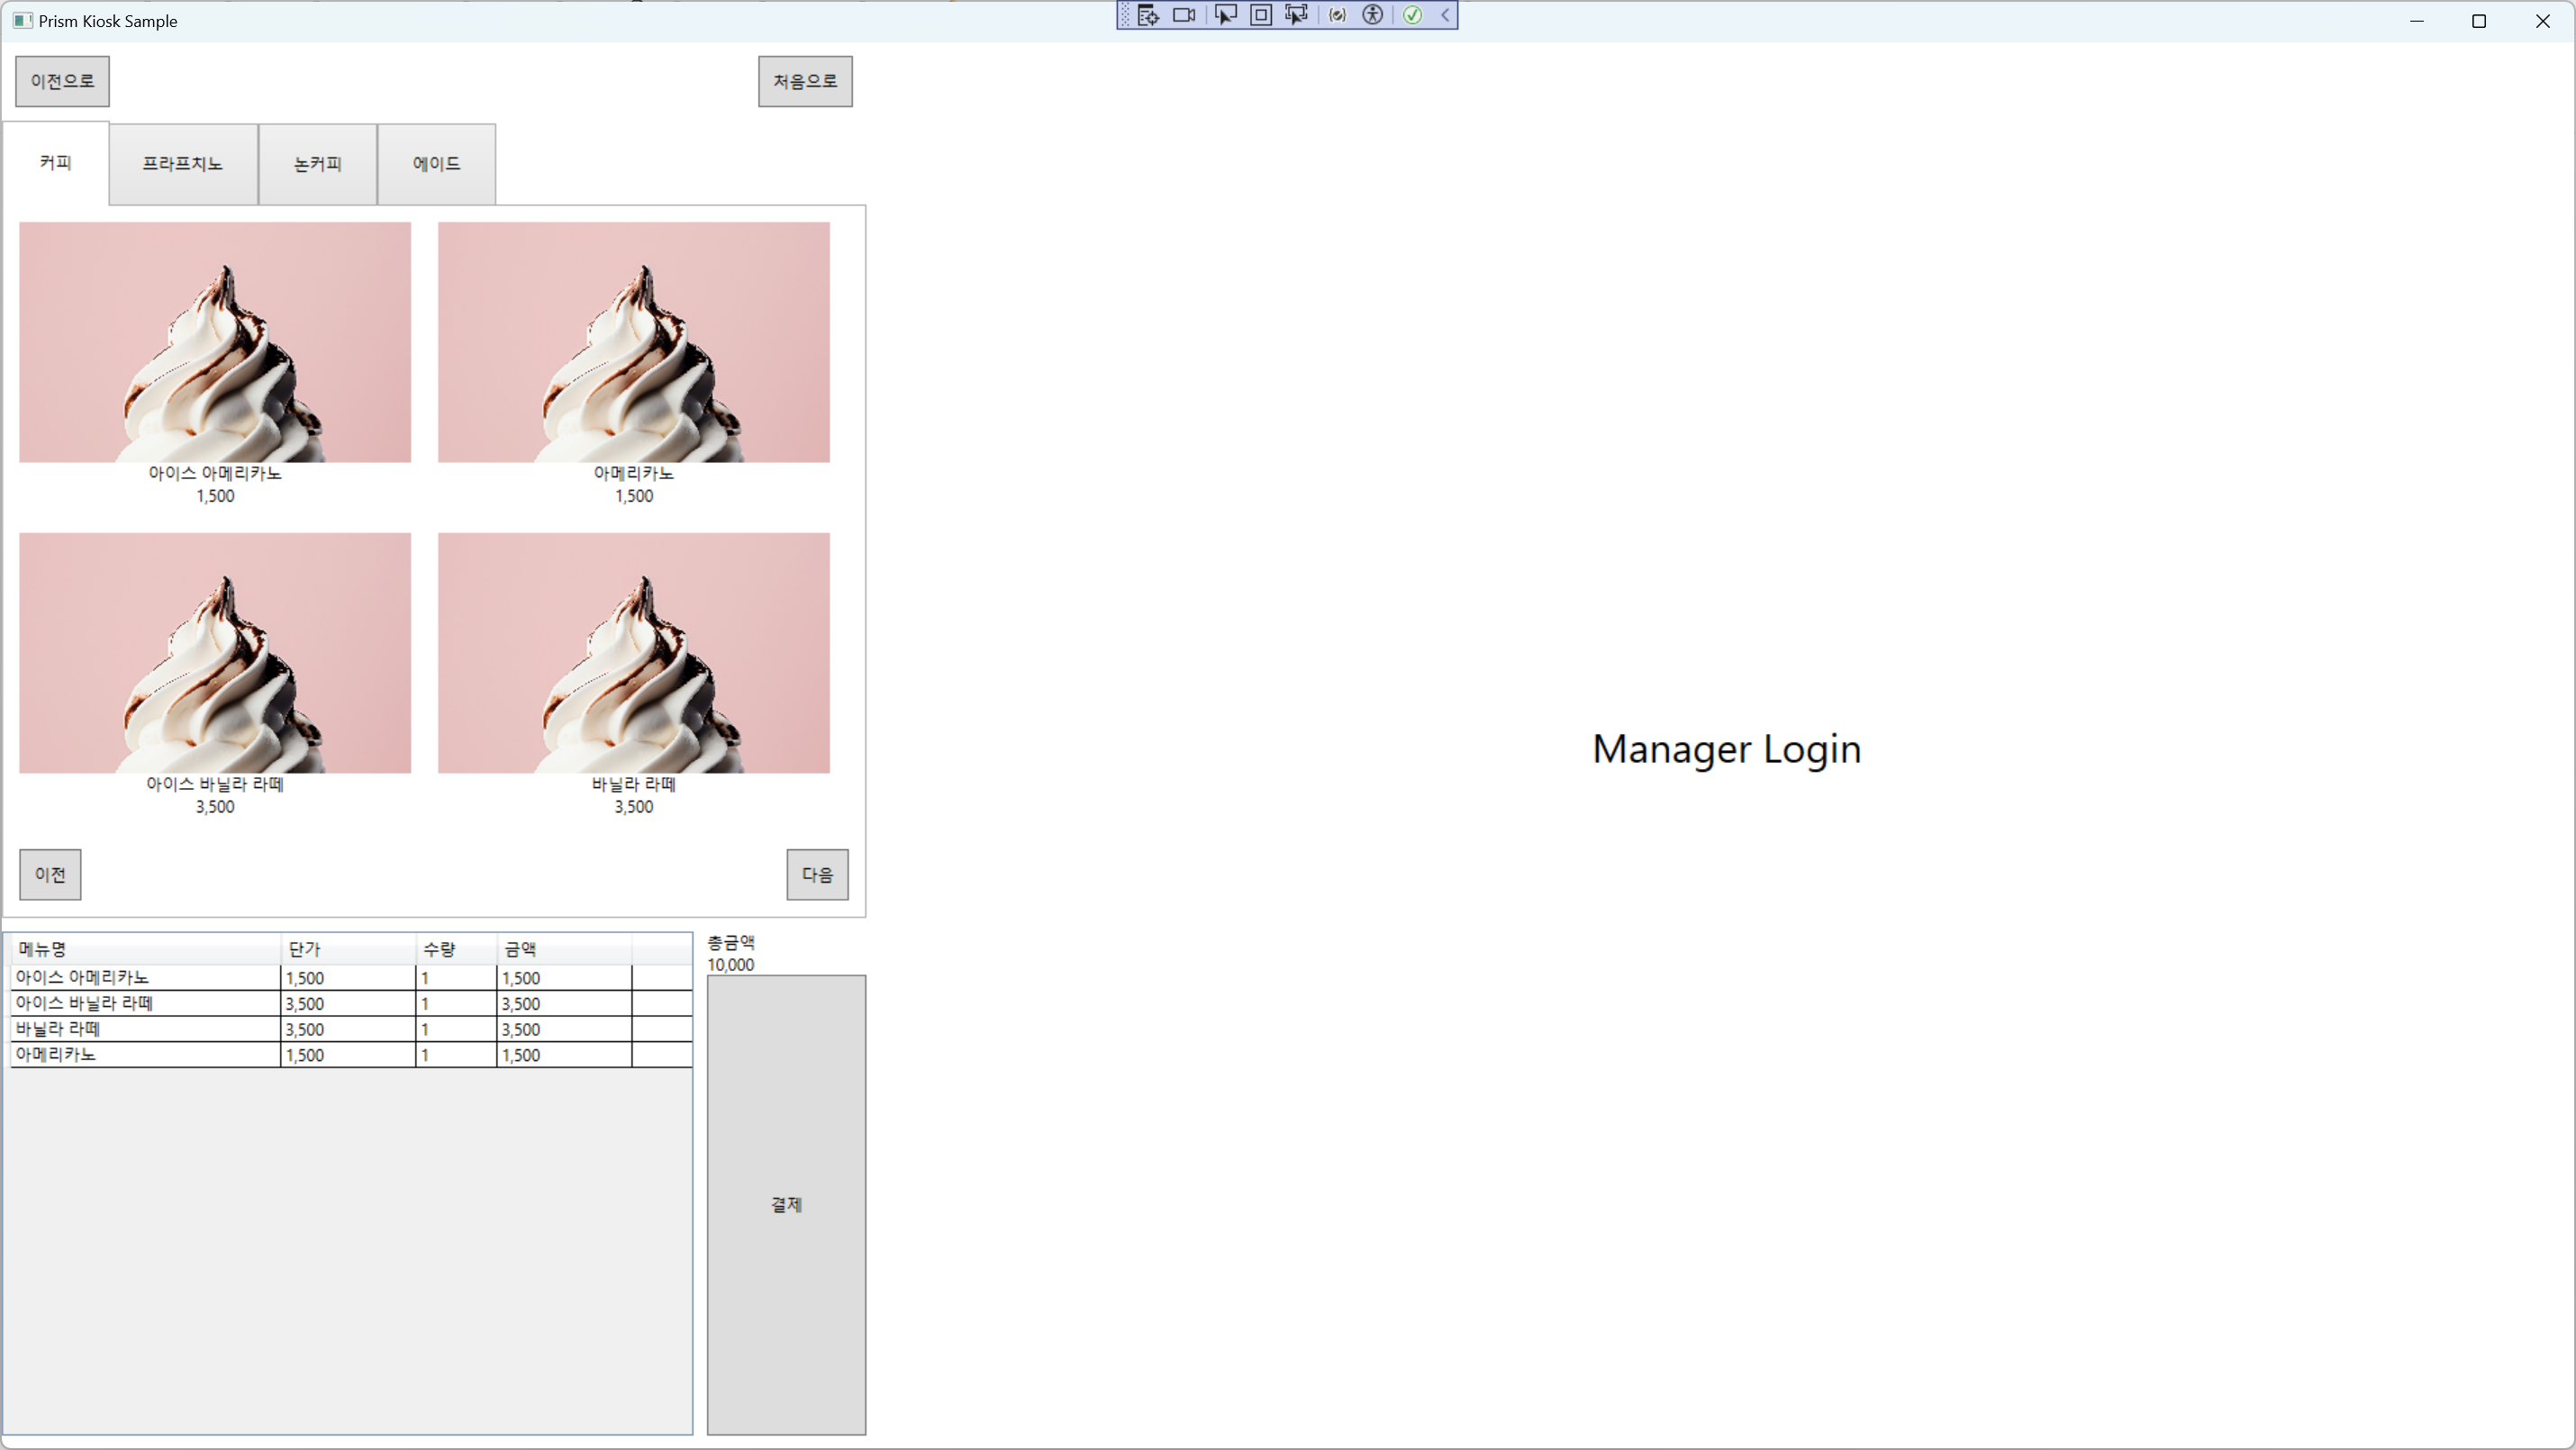Open the 논커피 tab

click(317, 164)
